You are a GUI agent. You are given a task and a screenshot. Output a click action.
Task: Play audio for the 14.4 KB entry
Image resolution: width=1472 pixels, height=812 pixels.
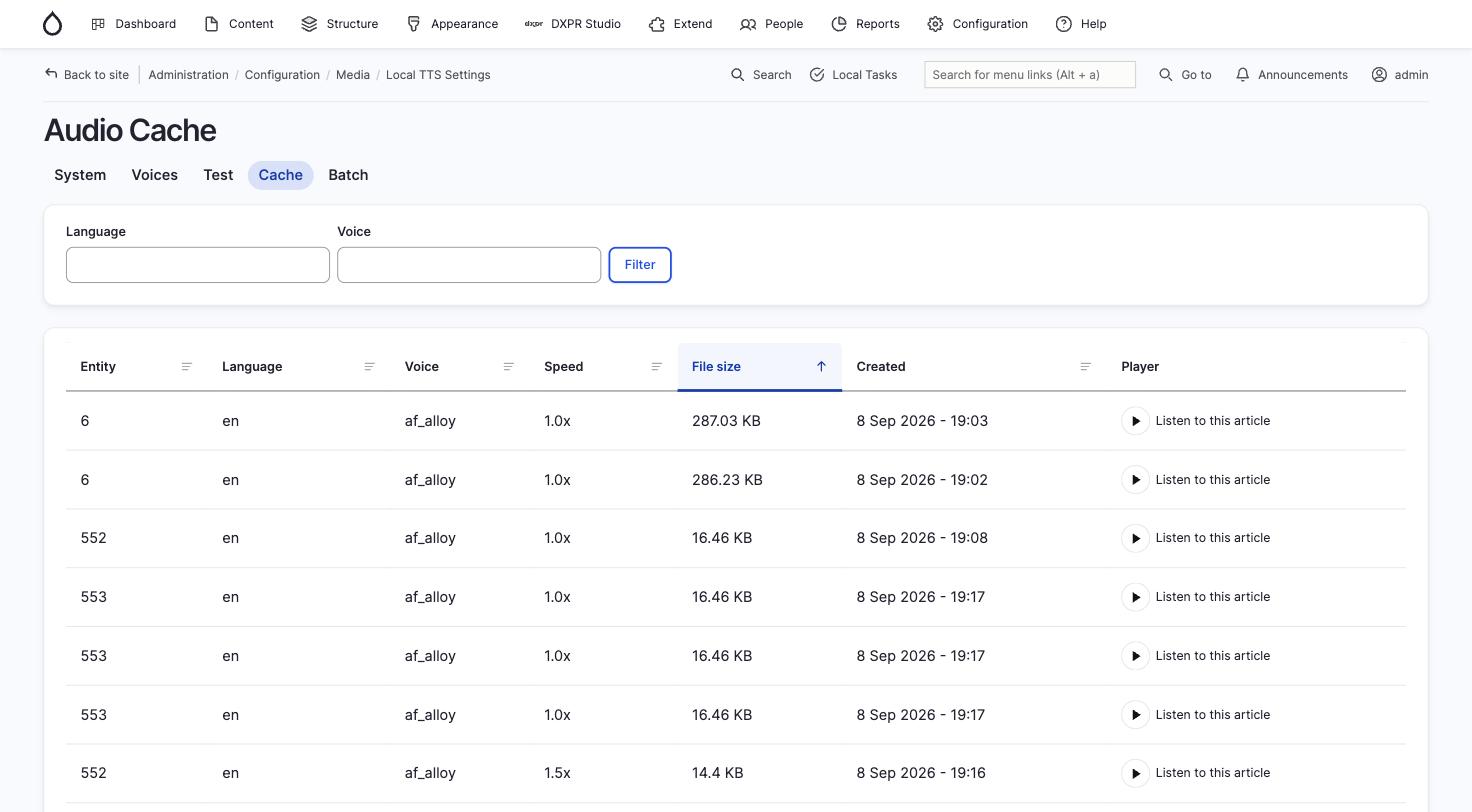click(1135, 773)
